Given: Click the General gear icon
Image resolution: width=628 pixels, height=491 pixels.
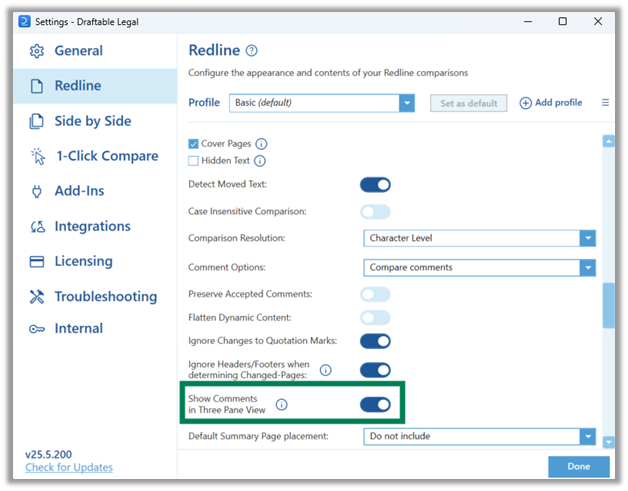Looking at the screenshot, I should 36,51.
